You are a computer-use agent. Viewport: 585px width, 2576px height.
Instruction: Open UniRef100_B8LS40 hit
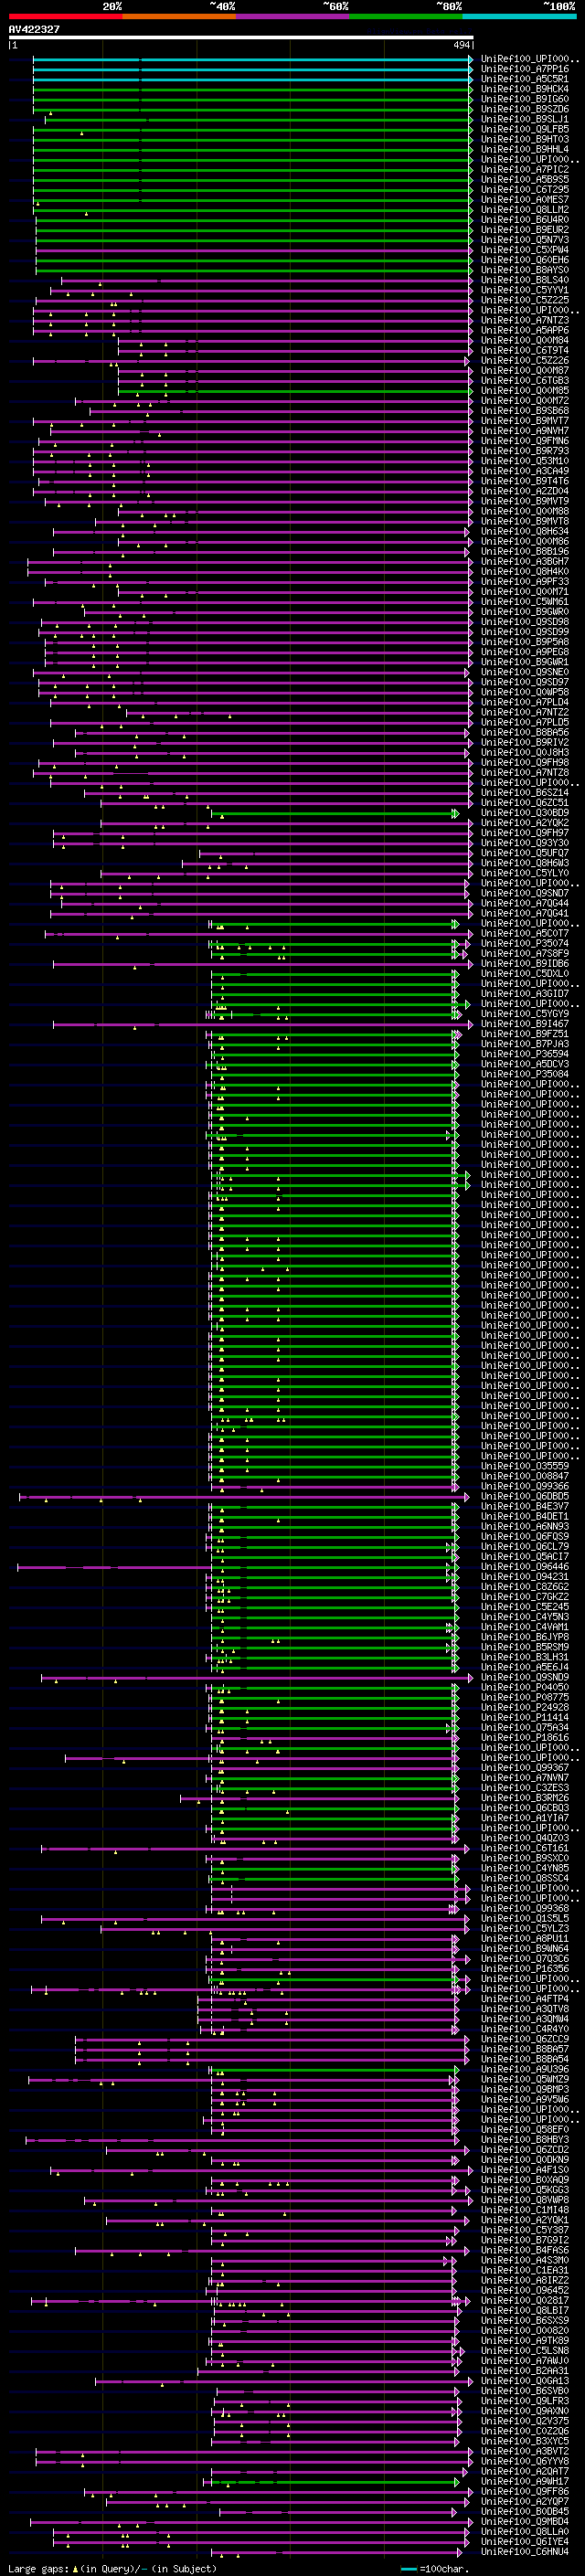click(x=525, y=280)
